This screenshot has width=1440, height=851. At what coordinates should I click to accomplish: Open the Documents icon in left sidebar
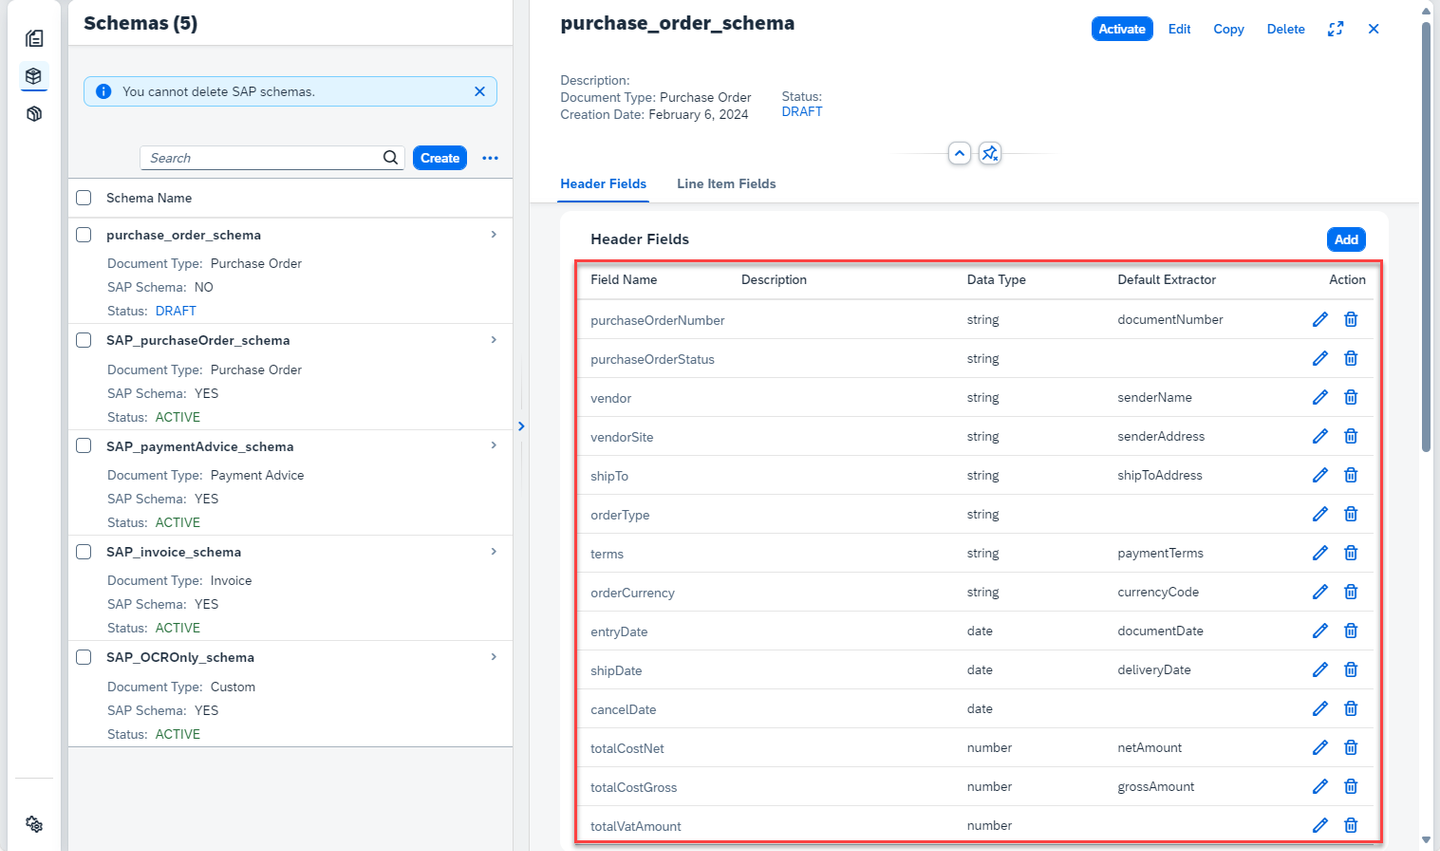coord(34,38)
